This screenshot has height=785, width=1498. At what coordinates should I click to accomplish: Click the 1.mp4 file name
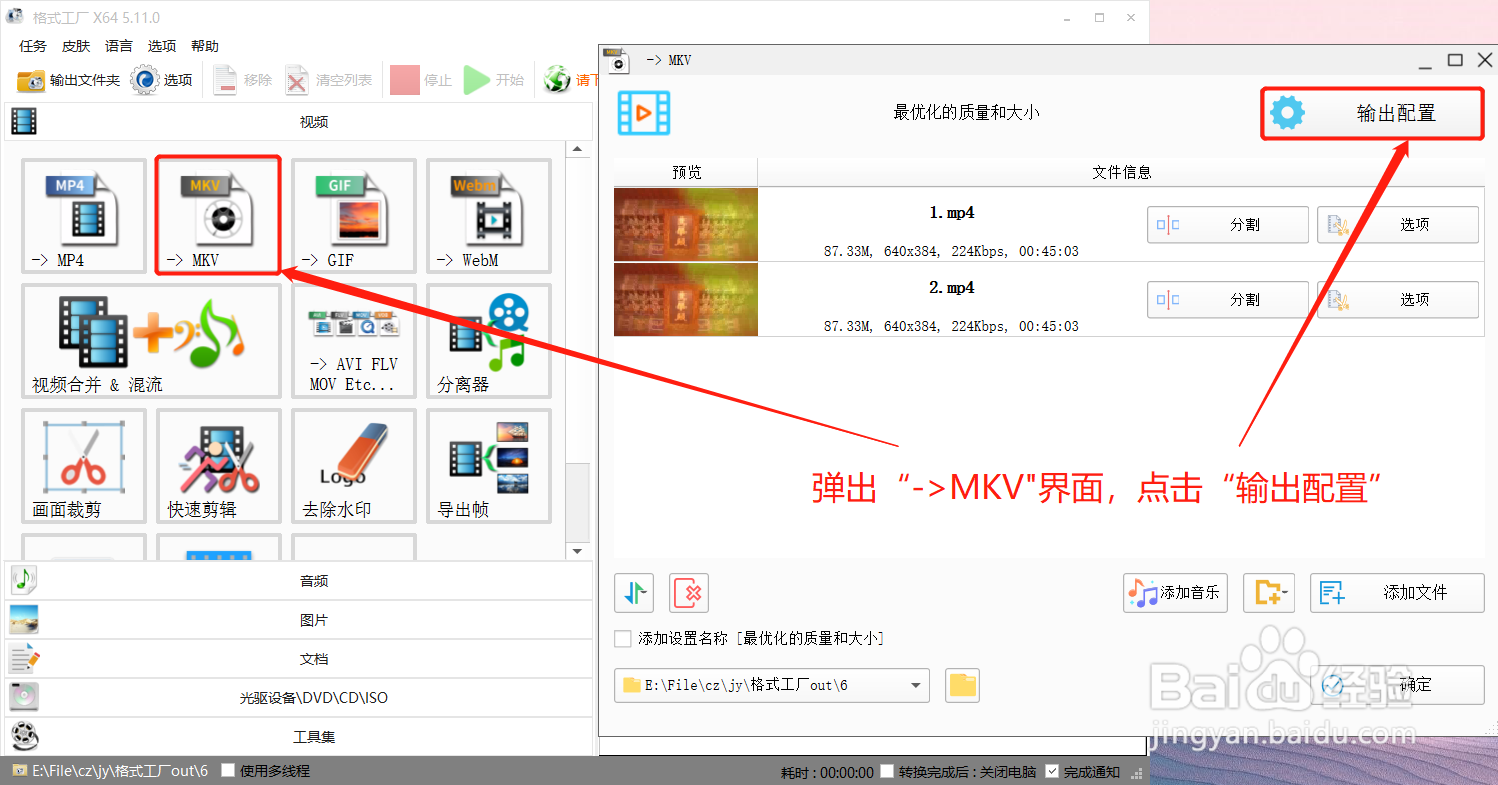coord(951,213)
